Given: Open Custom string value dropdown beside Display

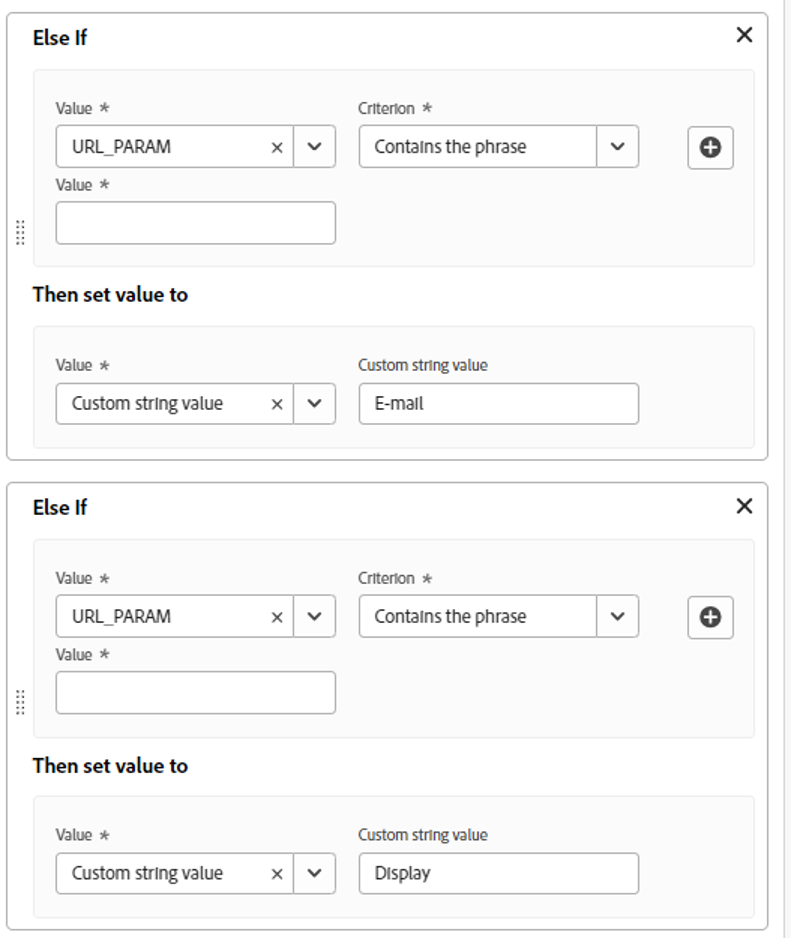Looking at the screenshot, I should [314, 874].
